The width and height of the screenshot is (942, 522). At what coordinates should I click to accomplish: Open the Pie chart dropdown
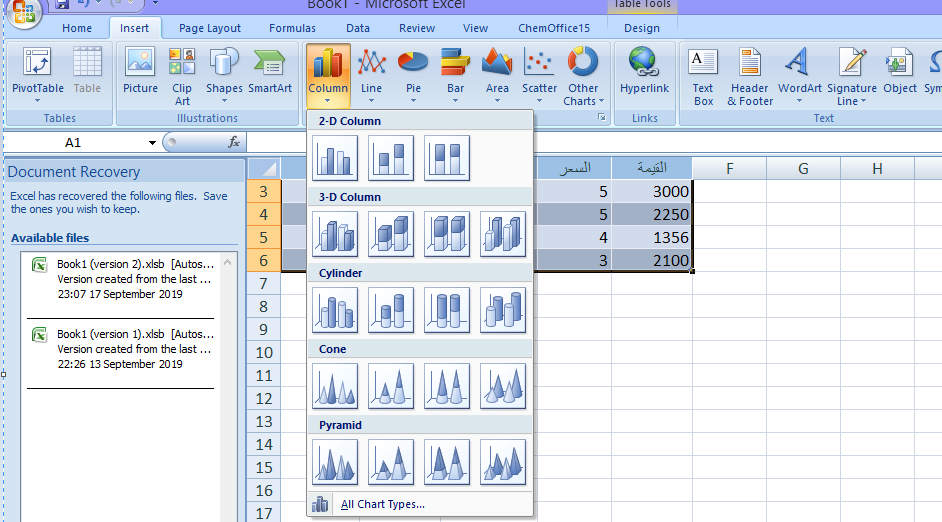pos(413,75)
